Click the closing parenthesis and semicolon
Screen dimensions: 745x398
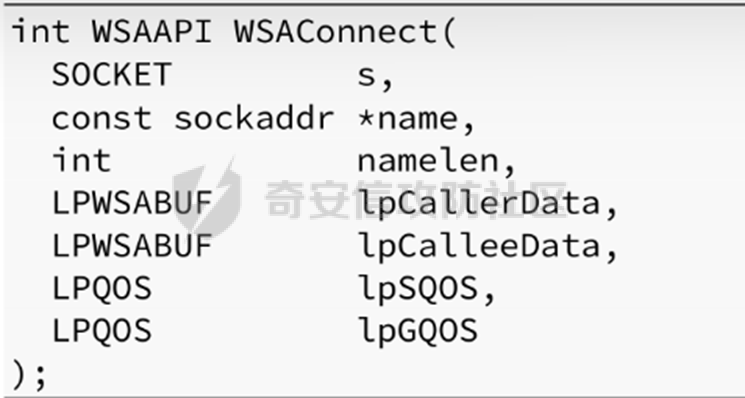(x=29, y=375)
